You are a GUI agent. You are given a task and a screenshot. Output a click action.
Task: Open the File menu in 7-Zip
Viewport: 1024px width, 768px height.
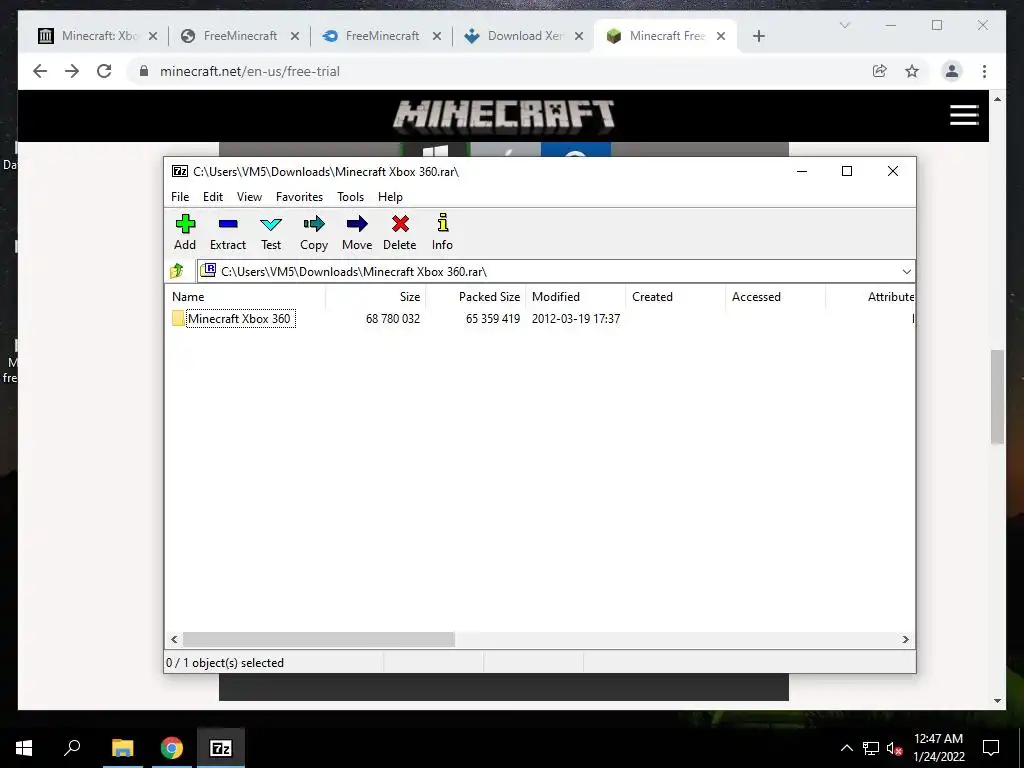coord(180,197)
